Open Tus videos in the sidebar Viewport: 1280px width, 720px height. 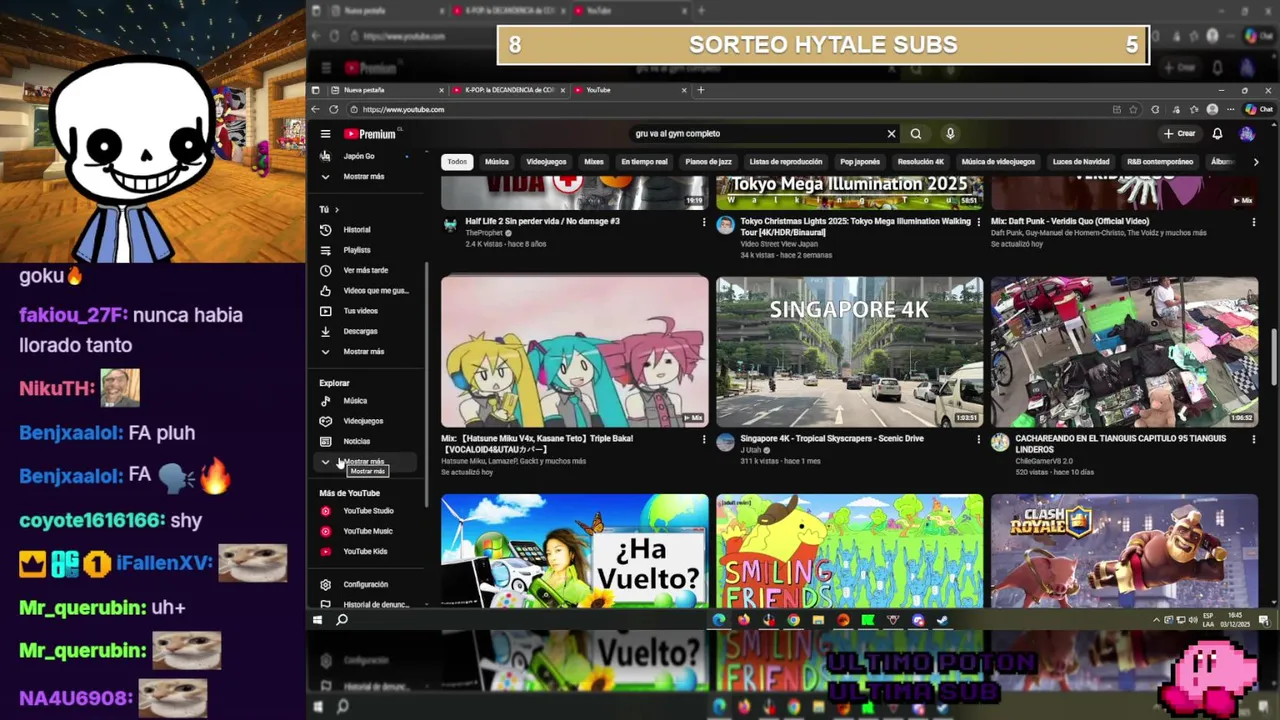pyautogui.click(x=365, y=311)
